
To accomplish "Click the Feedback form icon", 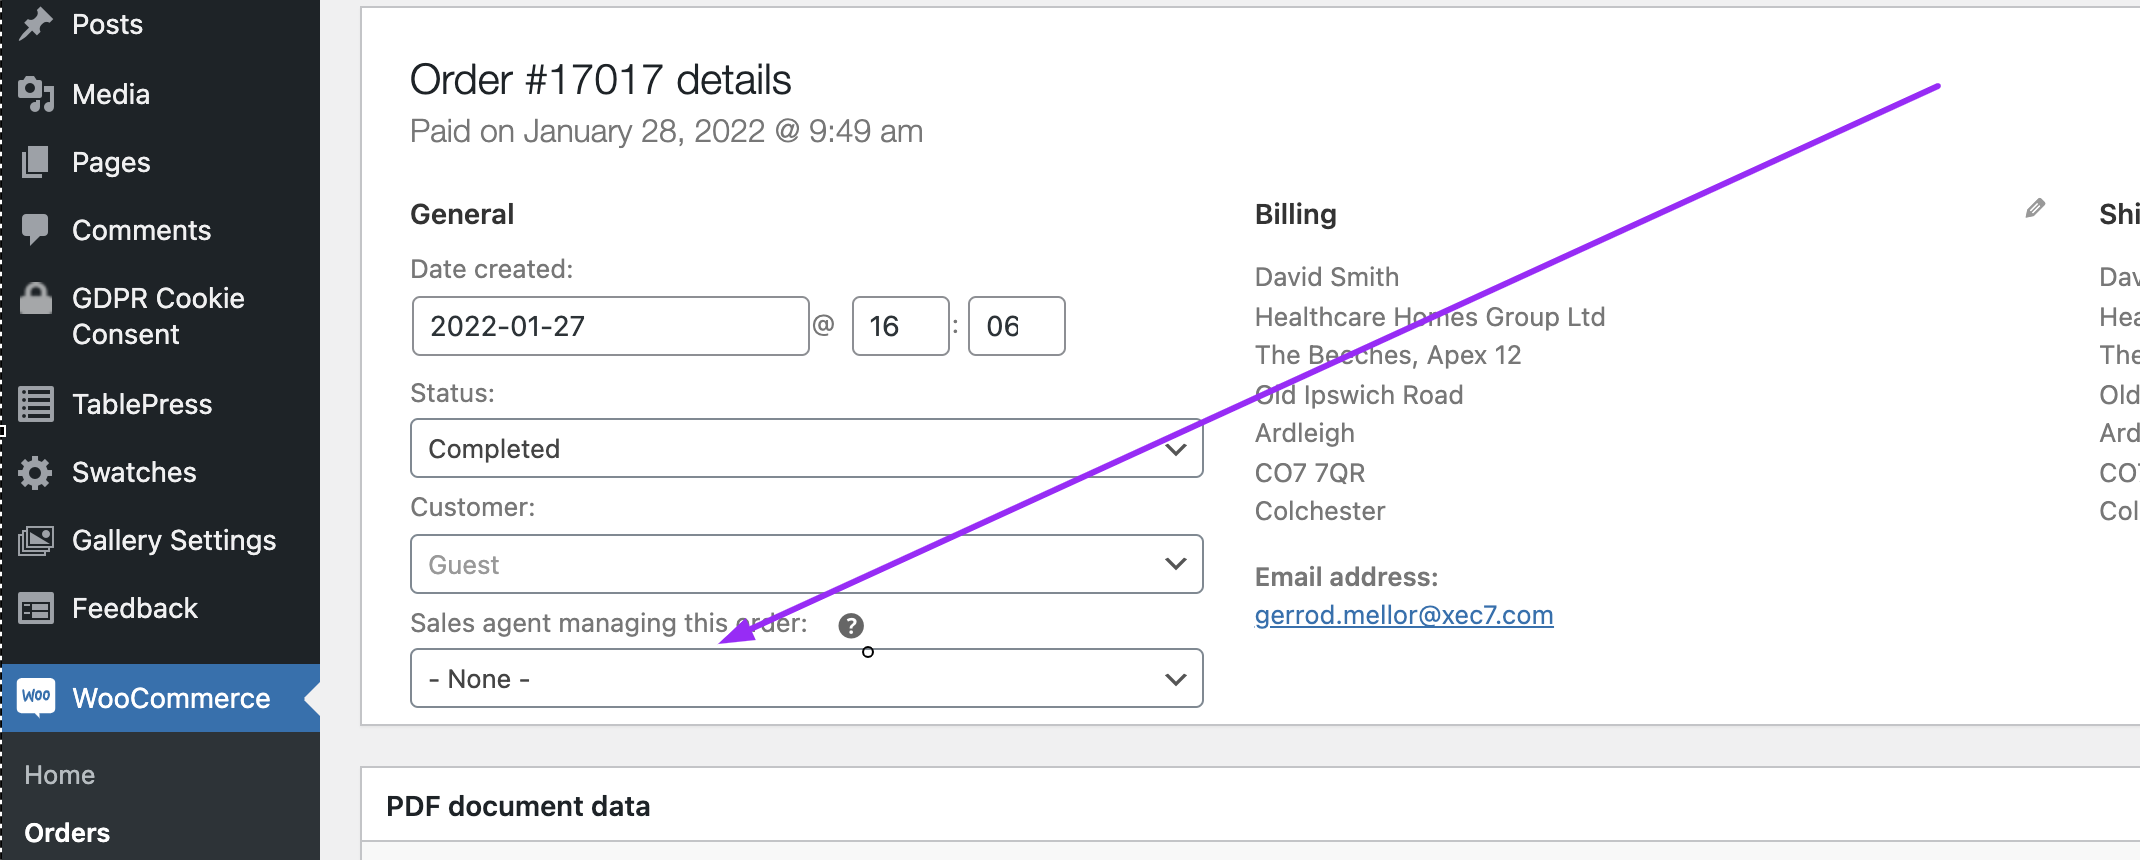I will (x=36, y=608).
